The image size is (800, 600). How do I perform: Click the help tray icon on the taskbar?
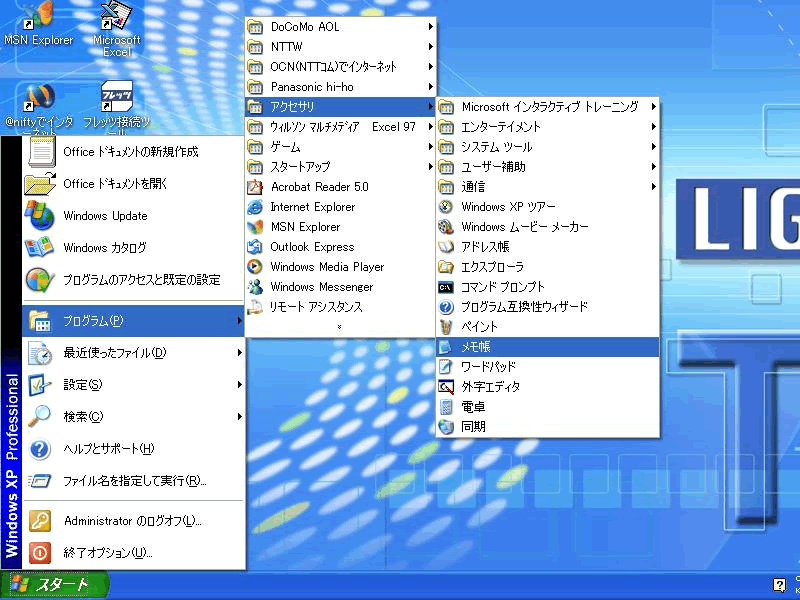[779, 585]
